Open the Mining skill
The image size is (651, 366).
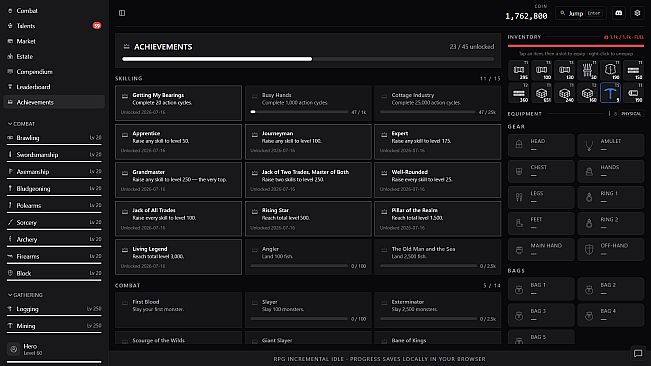(54, 326)
